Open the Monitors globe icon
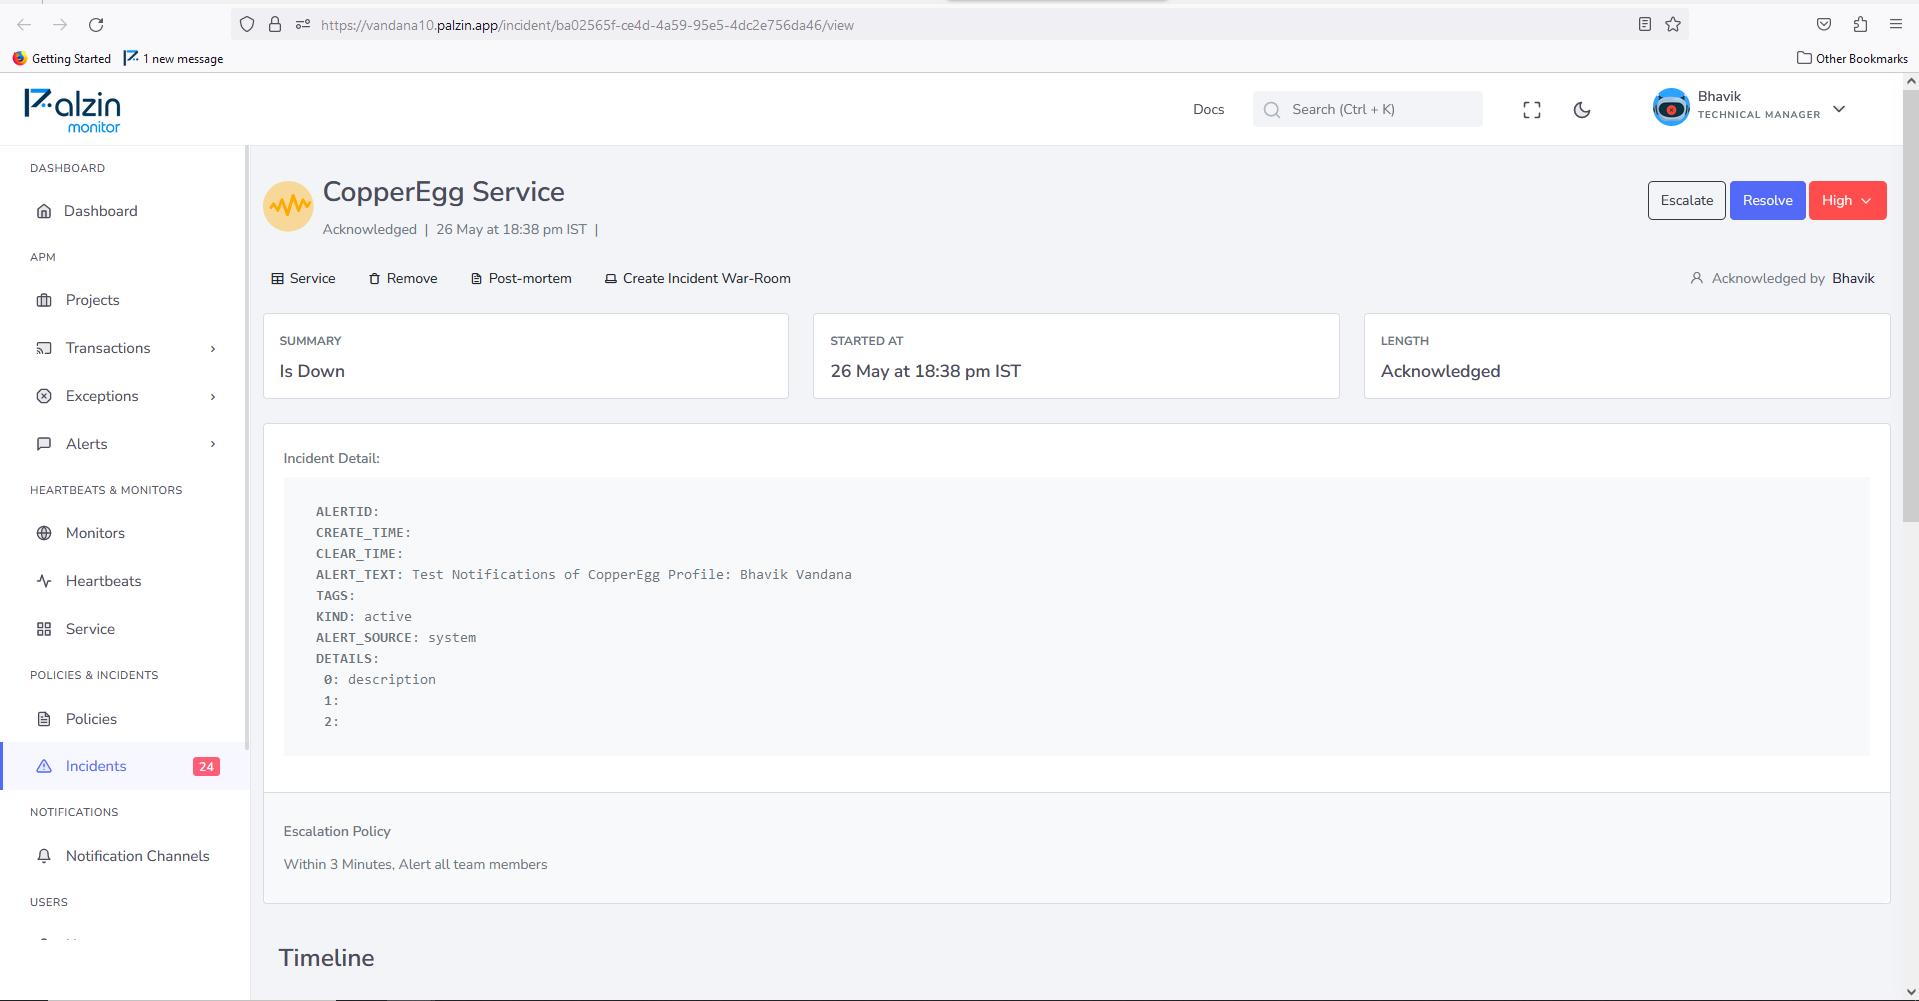1919x1001 pixels. pyautogui.click(x=44, y=533)
